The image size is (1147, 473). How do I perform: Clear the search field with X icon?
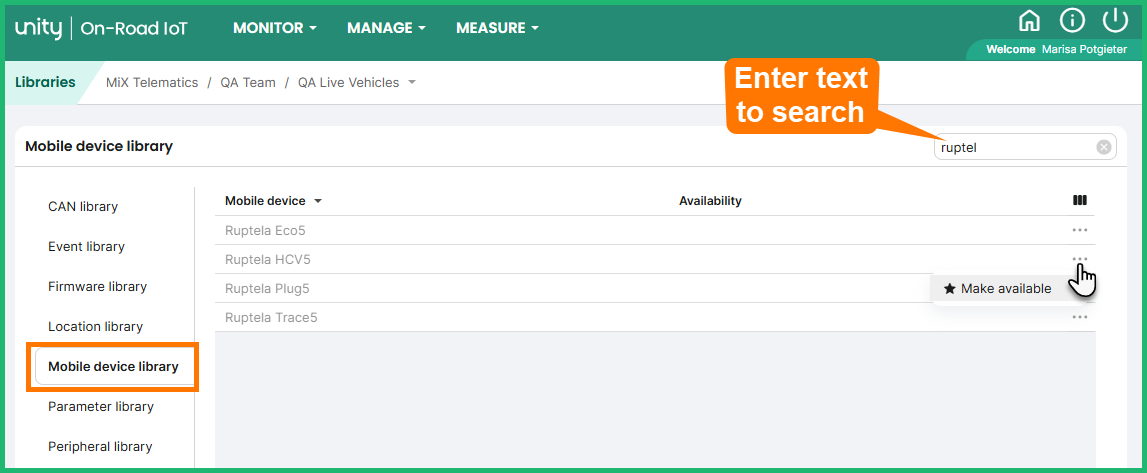1103,148
